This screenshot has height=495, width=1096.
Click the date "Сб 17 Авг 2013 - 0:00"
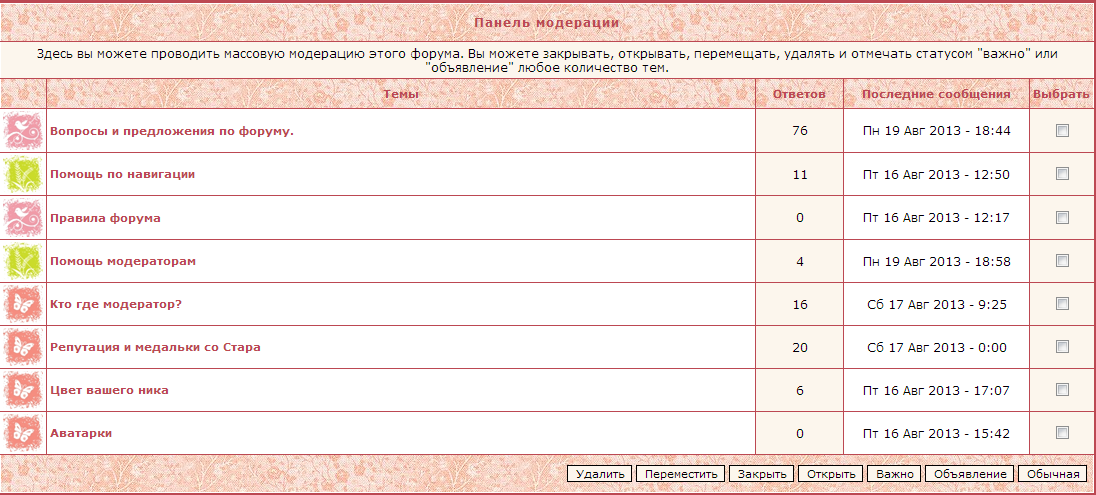click(937, 347)
